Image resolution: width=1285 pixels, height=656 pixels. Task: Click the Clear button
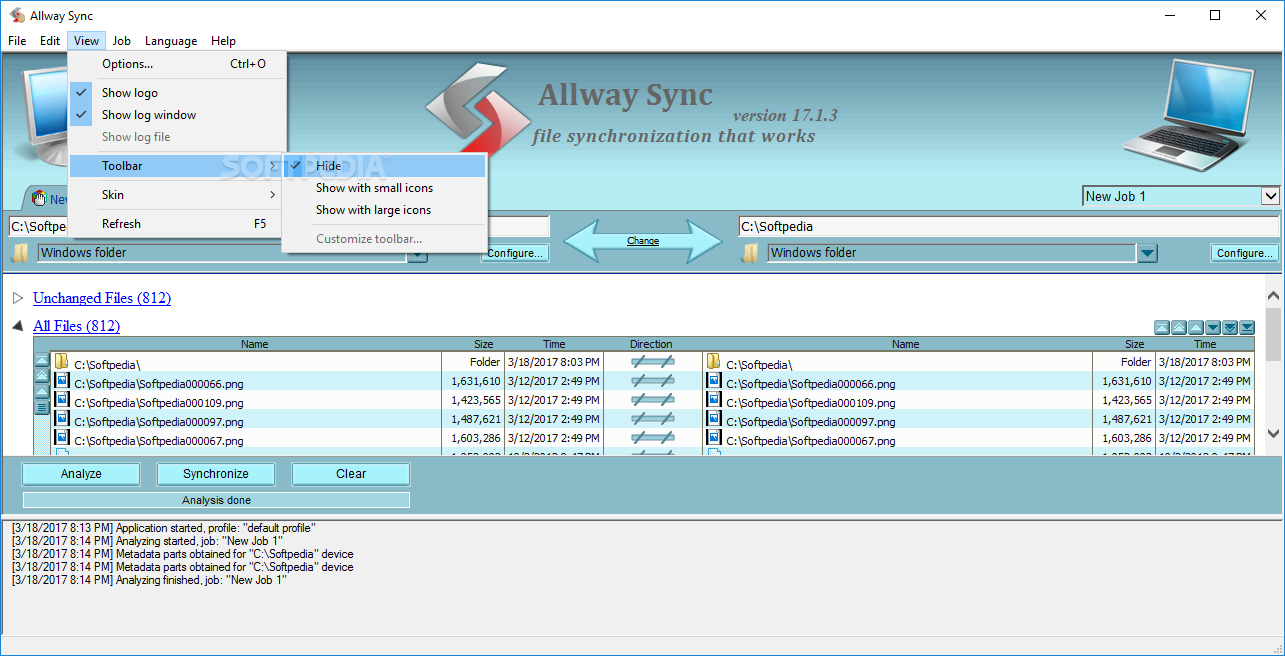(351, 474)
